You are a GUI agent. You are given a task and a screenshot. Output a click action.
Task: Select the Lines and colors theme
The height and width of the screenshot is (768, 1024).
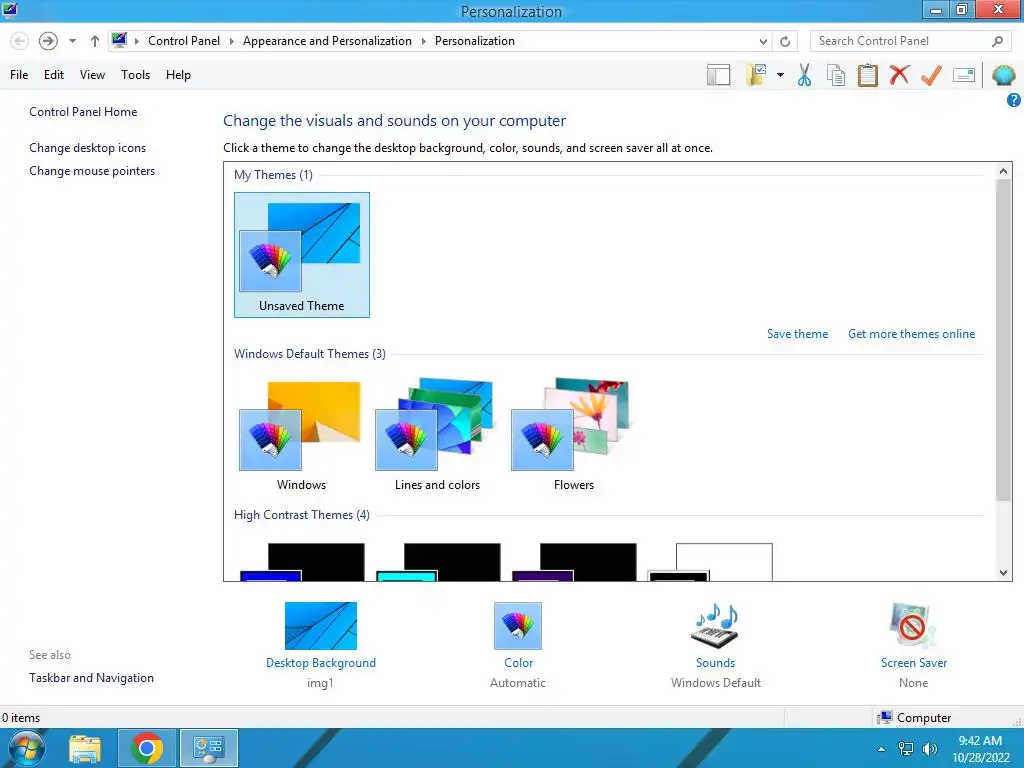(x=437, y=435)
